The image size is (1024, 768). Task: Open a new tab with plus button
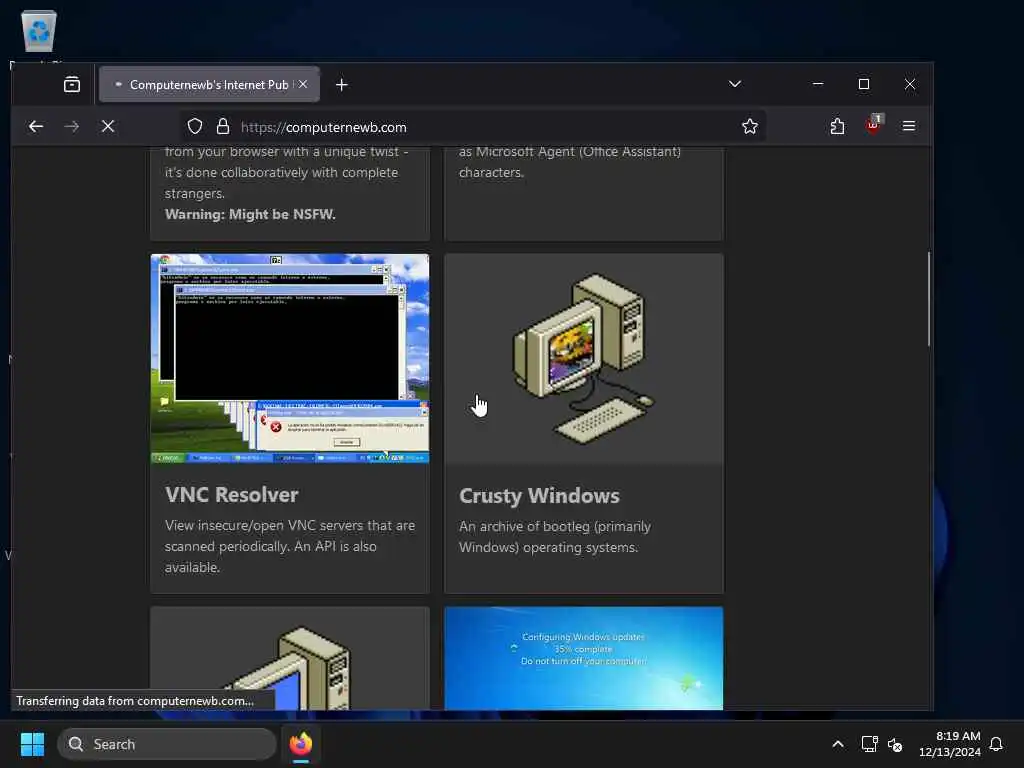342,85
